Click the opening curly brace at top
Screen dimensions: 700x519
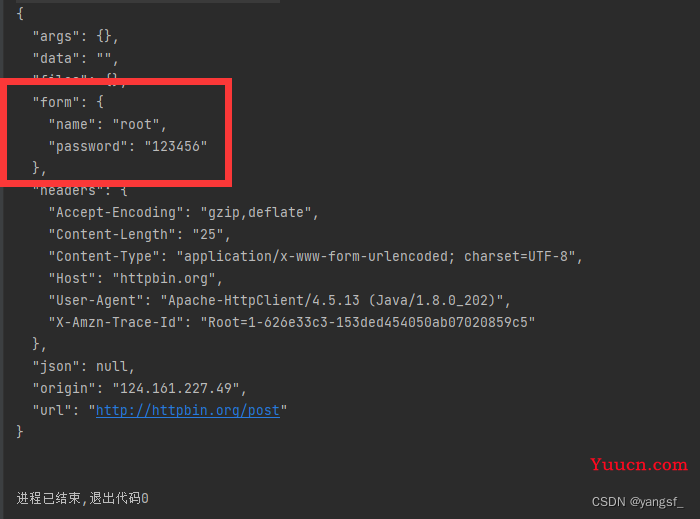pyautogui.click(x=20, y=13)
